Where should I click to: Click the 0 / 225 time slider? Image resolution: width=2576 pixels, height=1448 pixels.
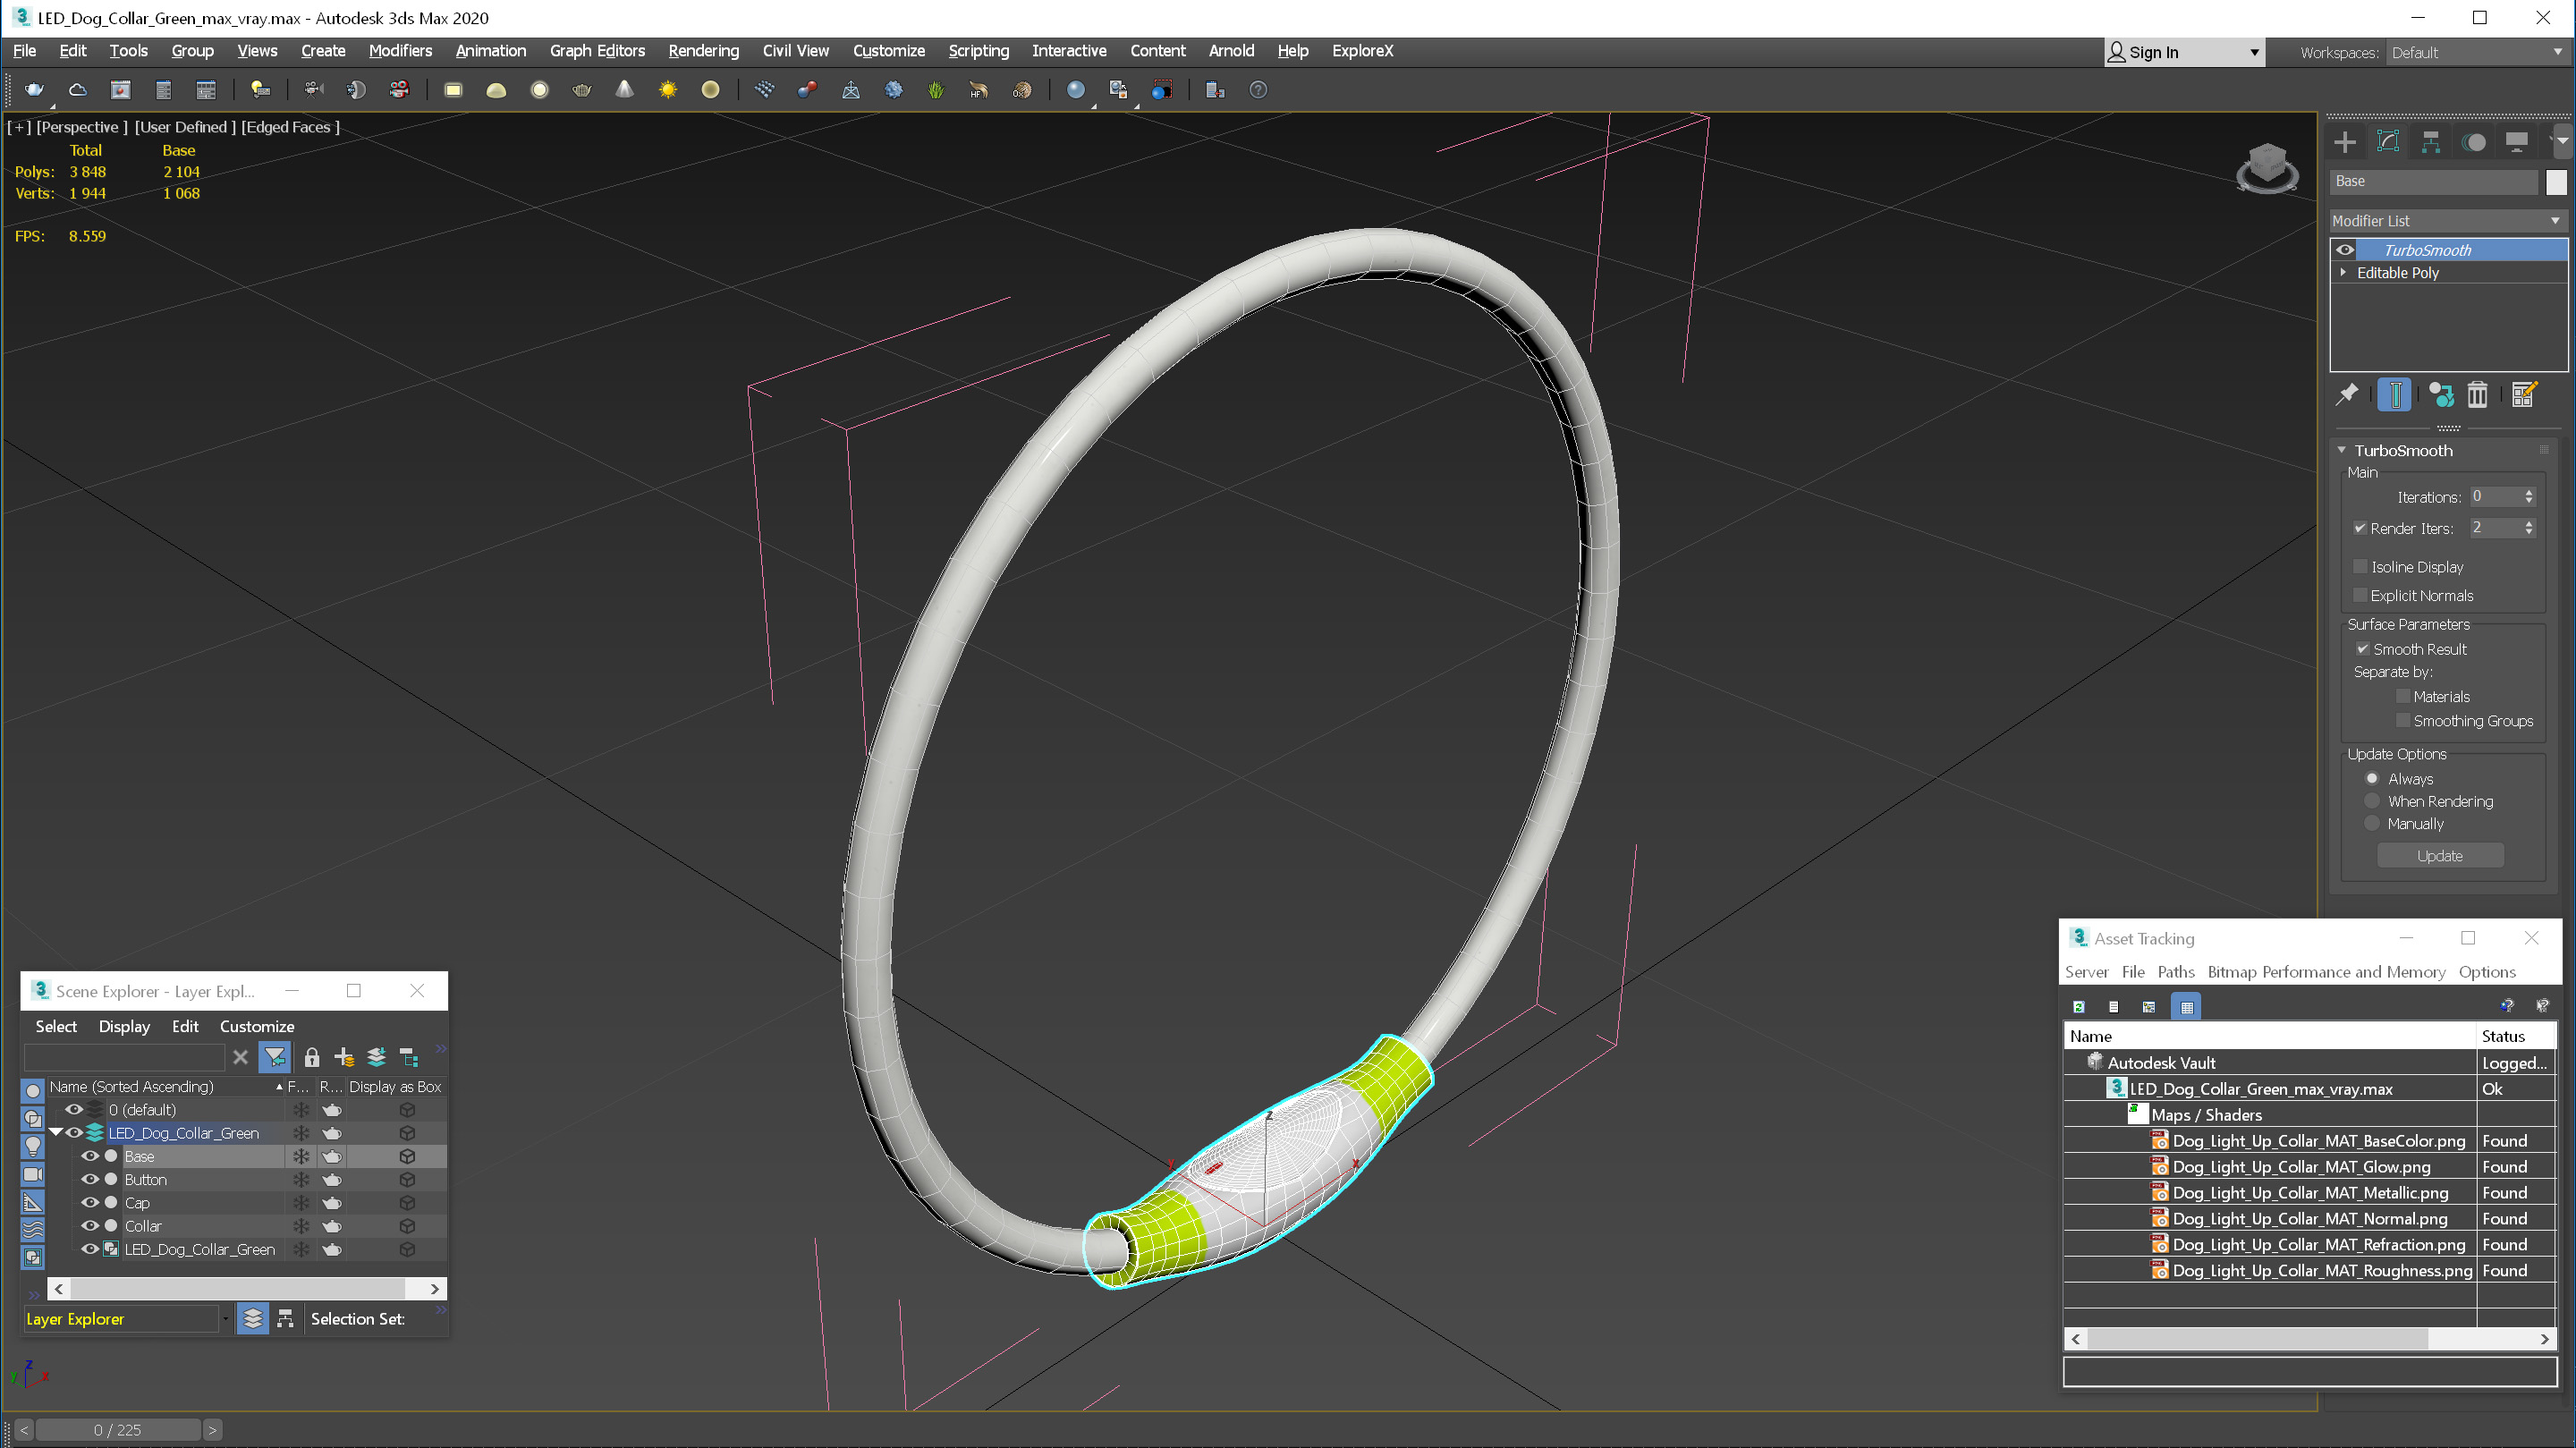117,1430
